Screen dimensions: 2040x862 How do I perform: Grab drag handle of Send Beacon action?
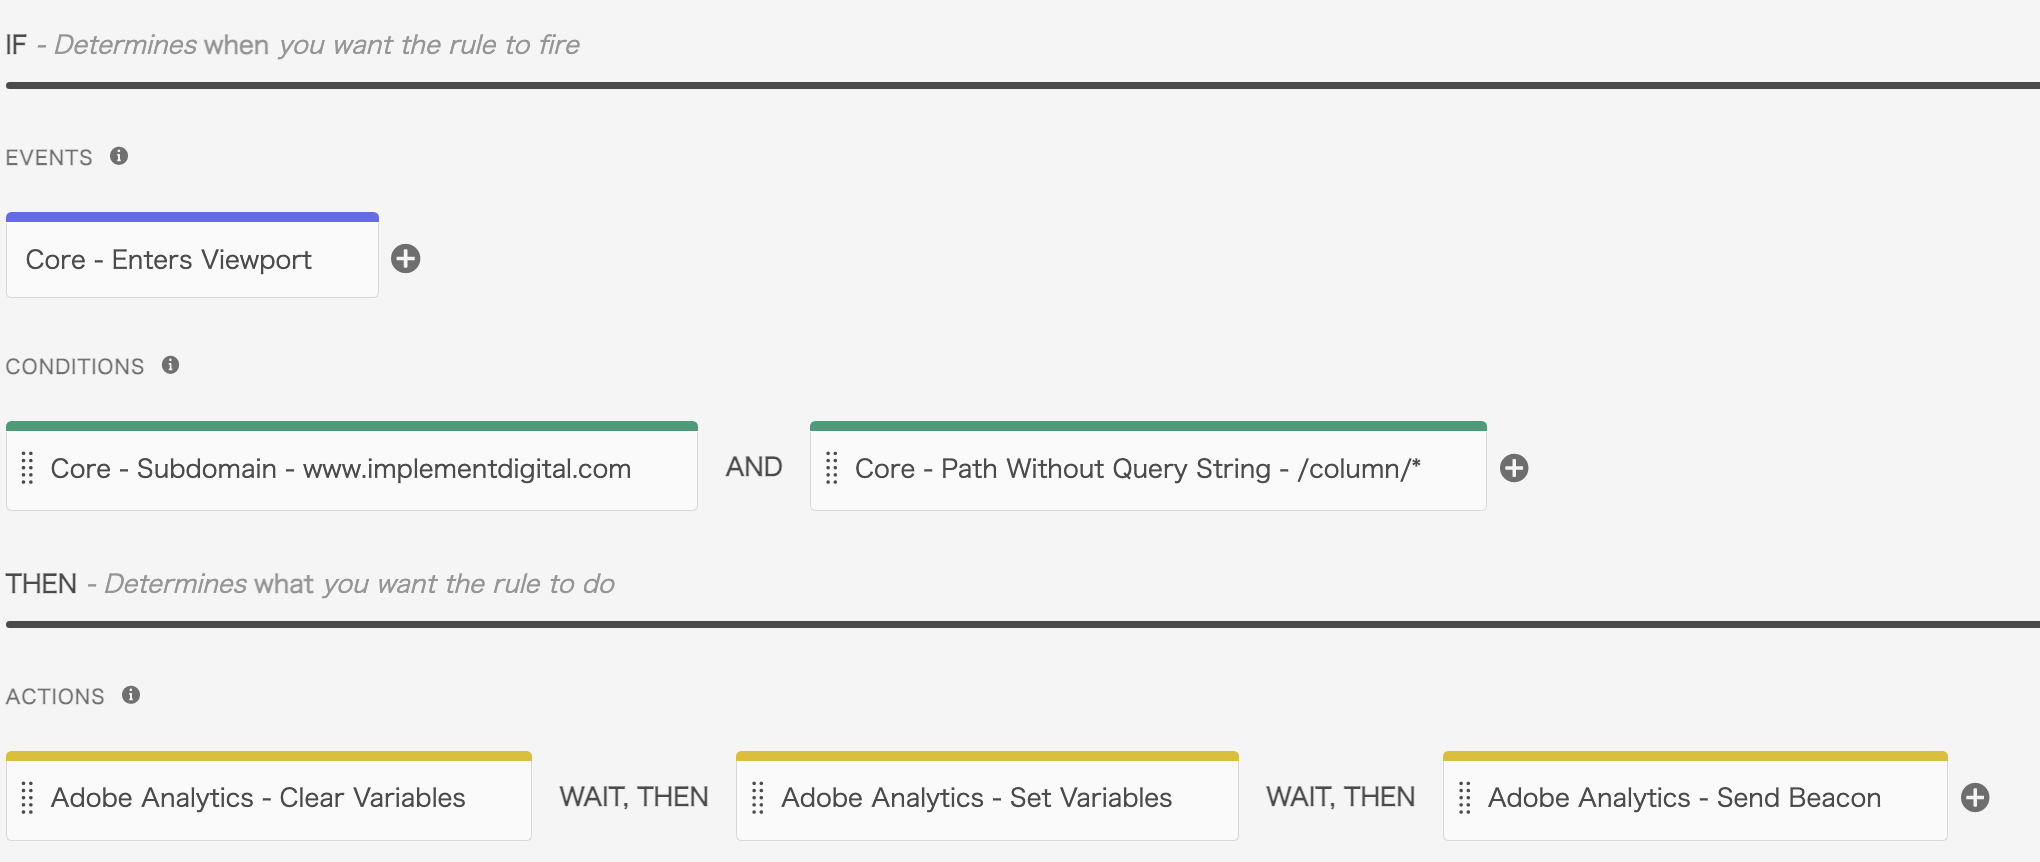pyautogui.click(x=1465, y=797)
